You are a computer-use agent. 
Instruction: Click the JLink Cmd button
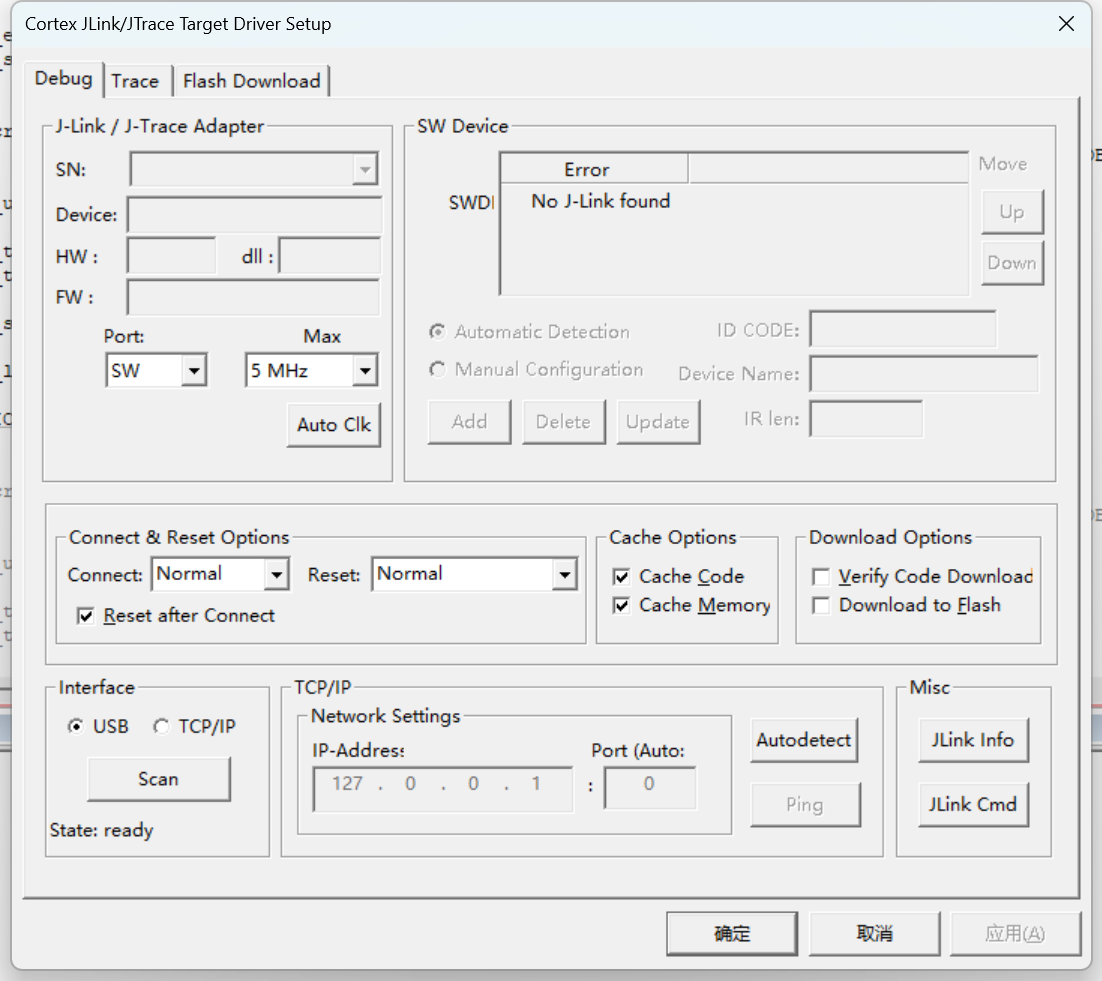973,805
